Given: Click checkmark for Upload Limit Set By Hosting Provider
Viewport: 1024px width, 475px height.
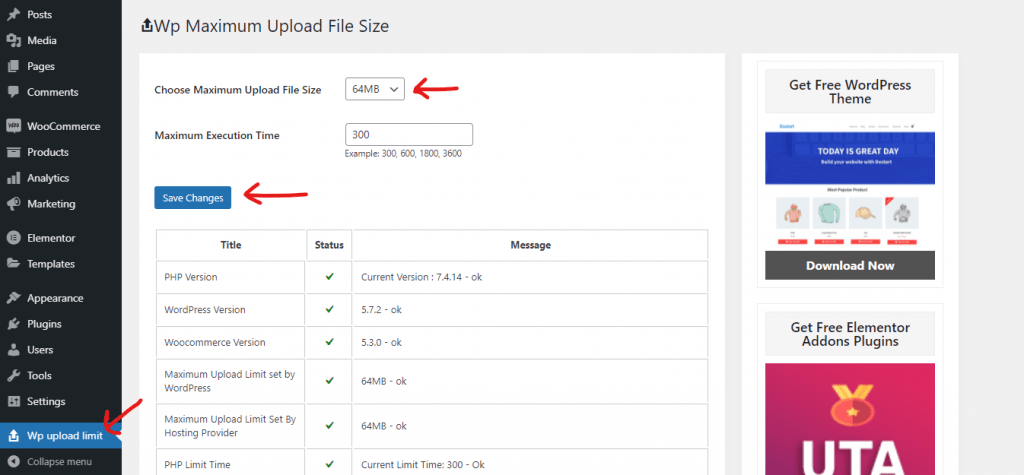Looking at the screenshot, I should click(x=329, y=425).
